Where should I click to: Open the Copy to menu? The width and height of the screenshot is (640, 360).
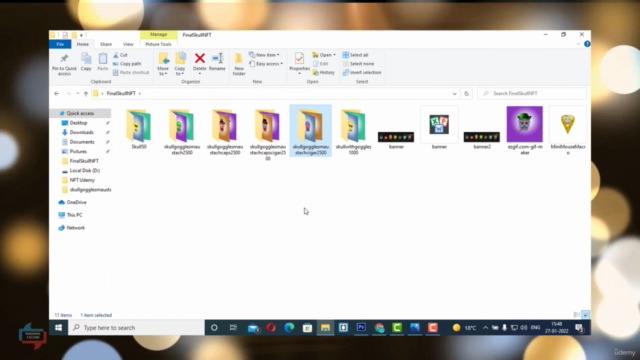(x=180, y=64)
